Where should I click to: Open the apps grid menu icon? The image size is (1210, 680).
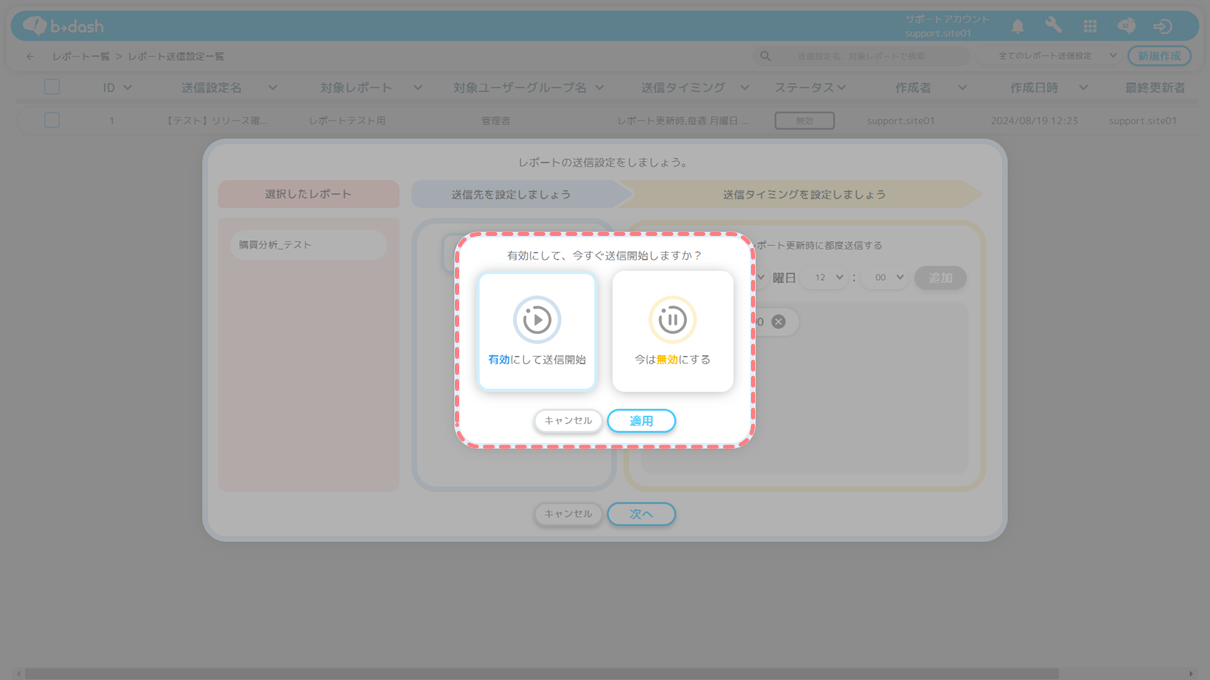[1090, 26]
